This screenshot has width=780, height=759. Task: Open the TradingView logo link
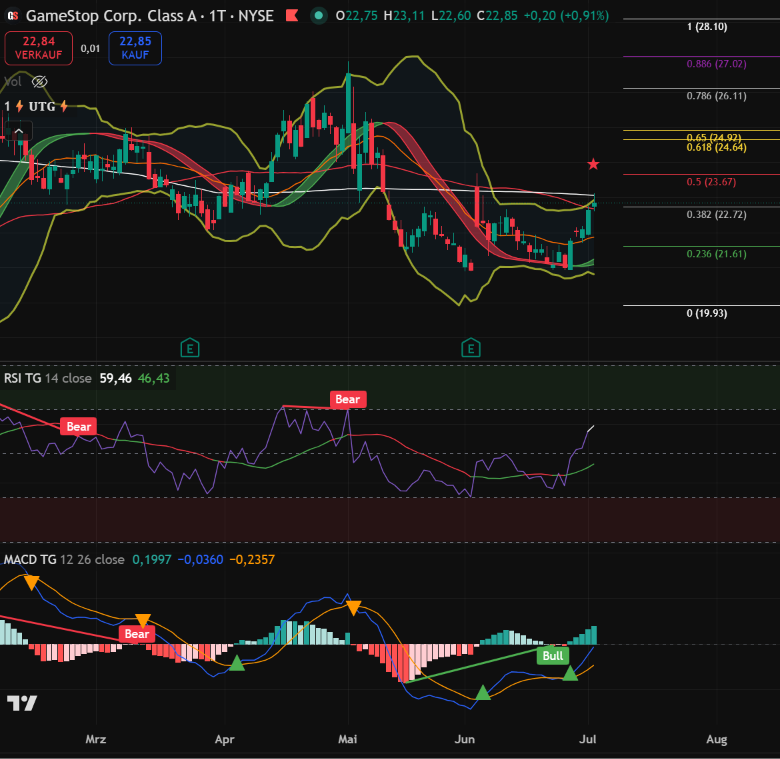(x=22, y=703)
